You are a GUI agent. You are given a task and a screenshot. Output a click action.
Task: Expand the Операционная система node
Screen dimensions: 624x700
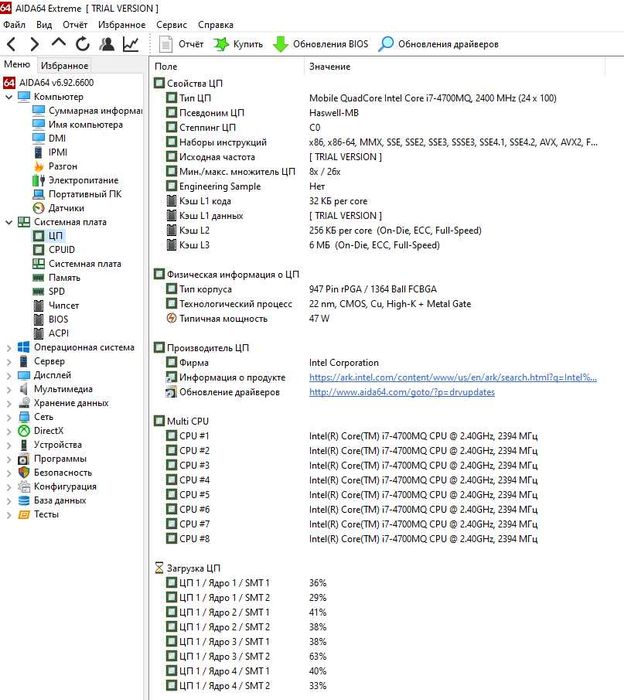pyautogui.click(x=8, y=348)
